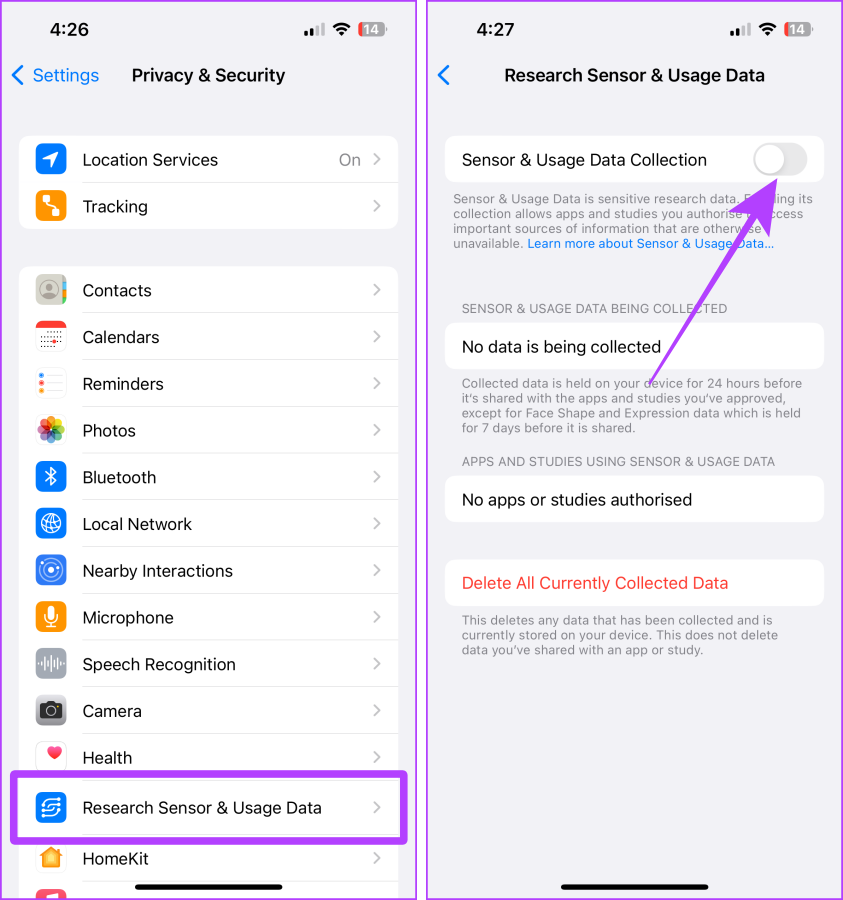Screen dimensions: 843x900
Task: Tap the Camera icon
Action: click(x=50, y=711)
